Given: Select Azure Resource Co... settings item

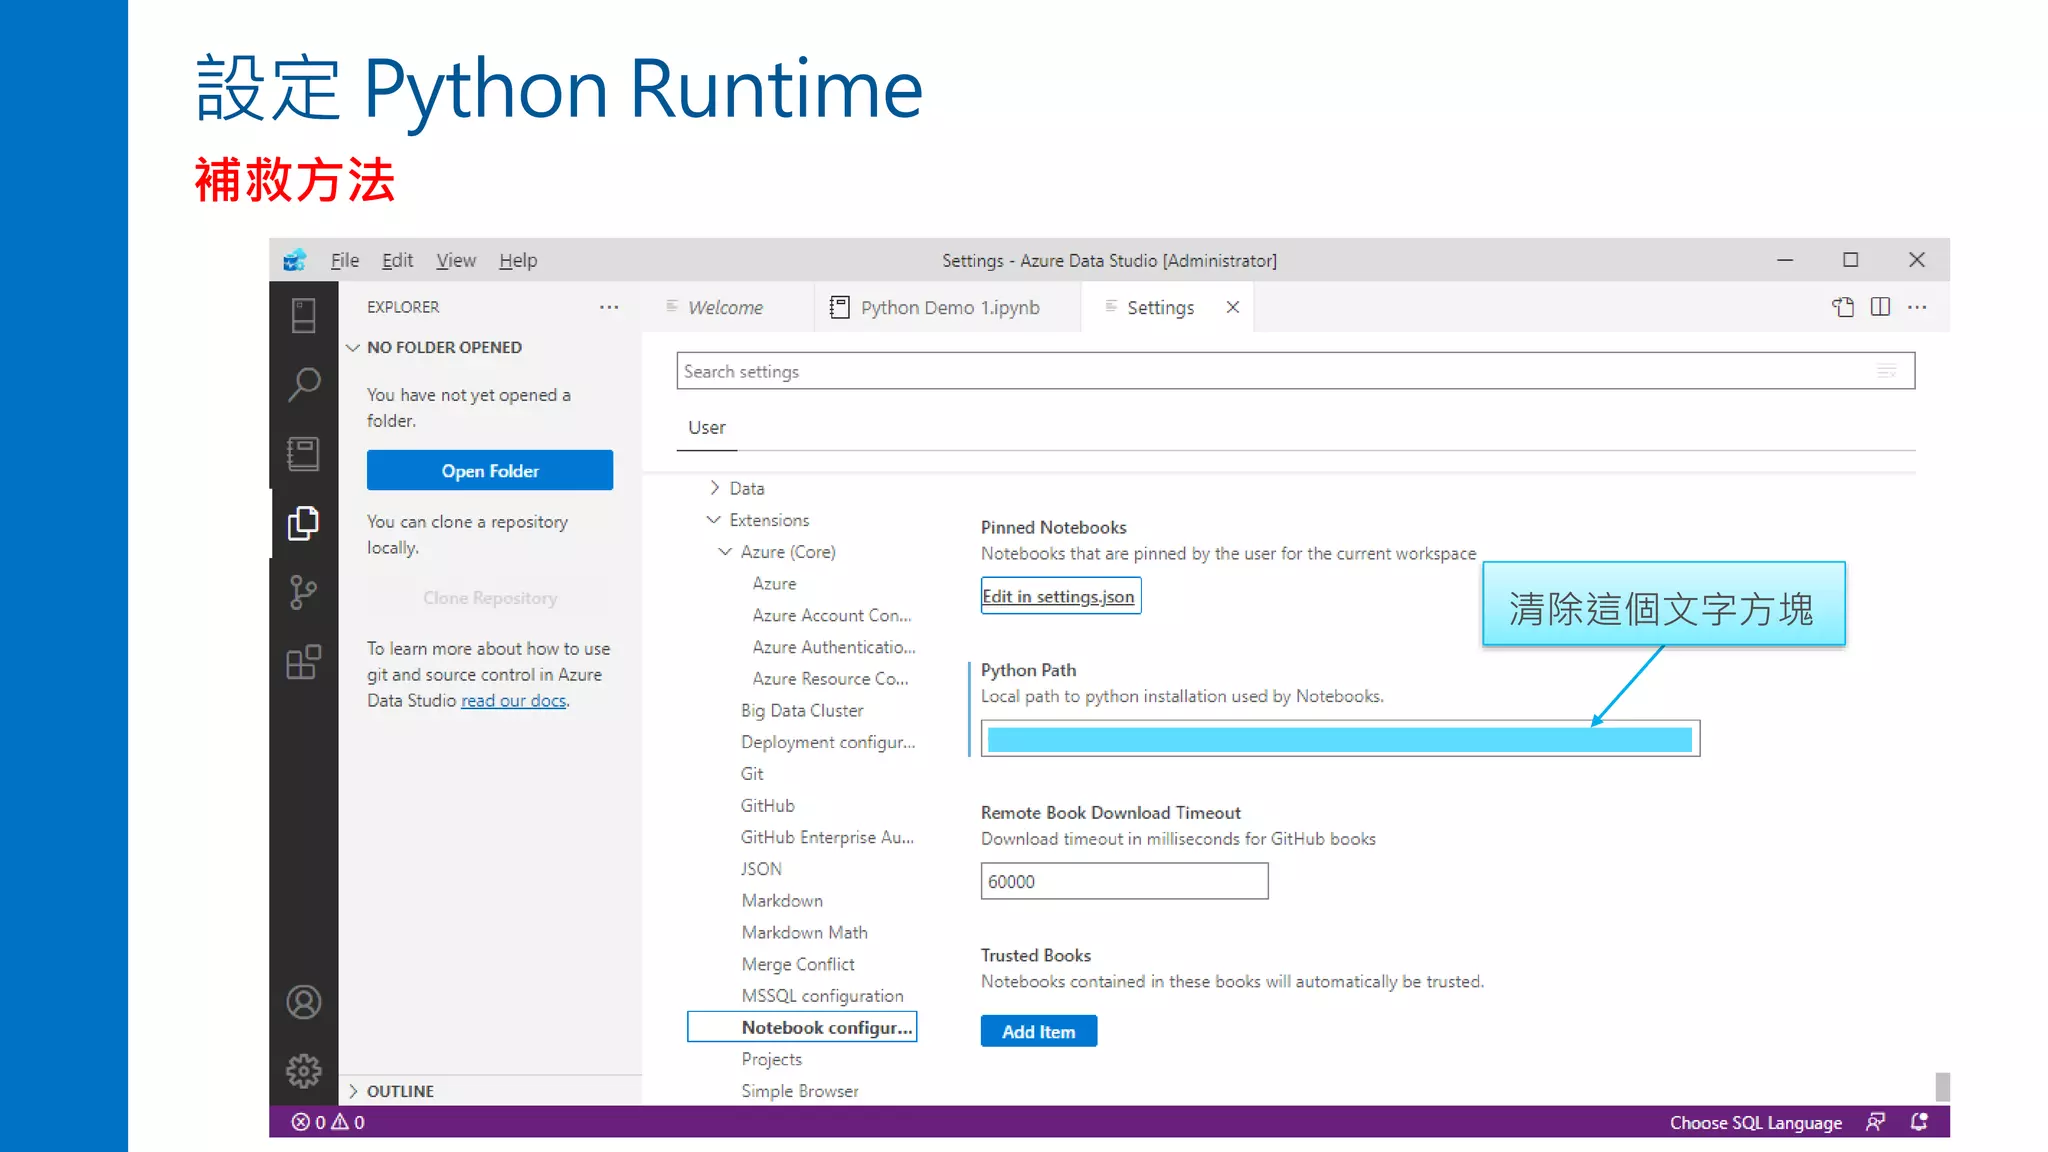Looking at the screenshot, I should coord(830,679).
